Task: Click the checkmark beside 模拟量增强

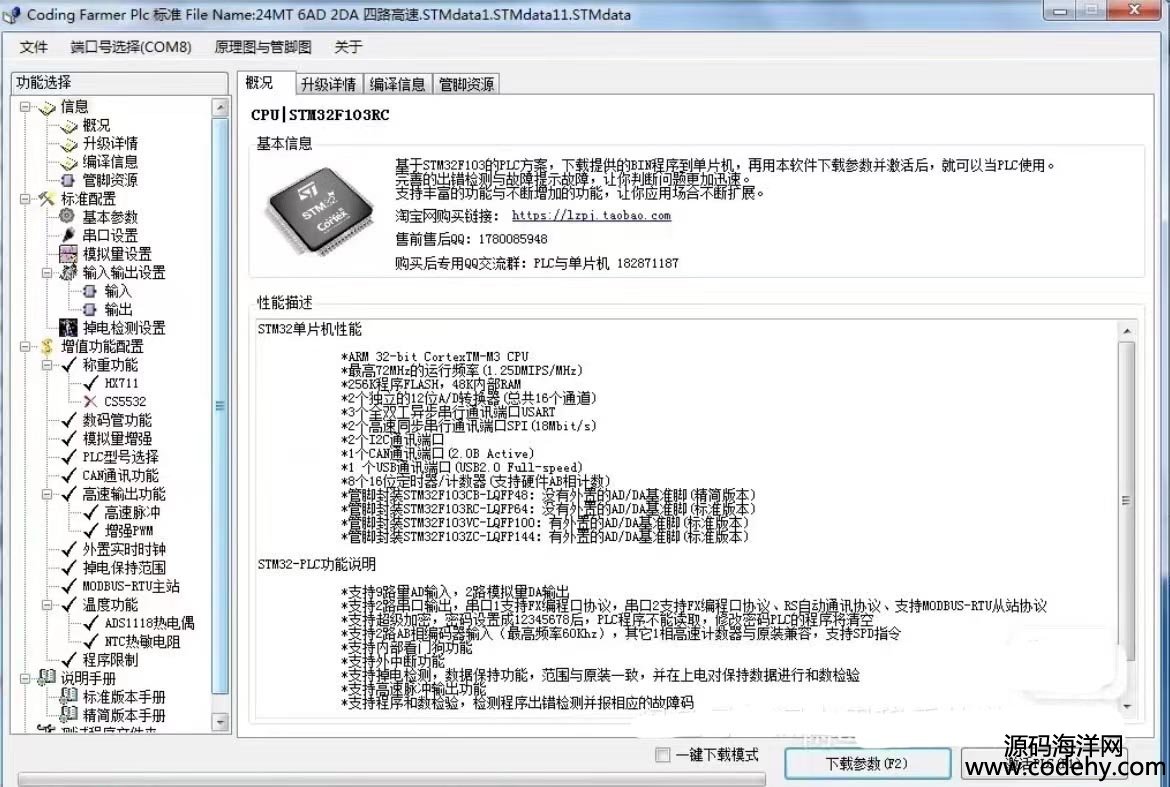Action: [69, 439]
